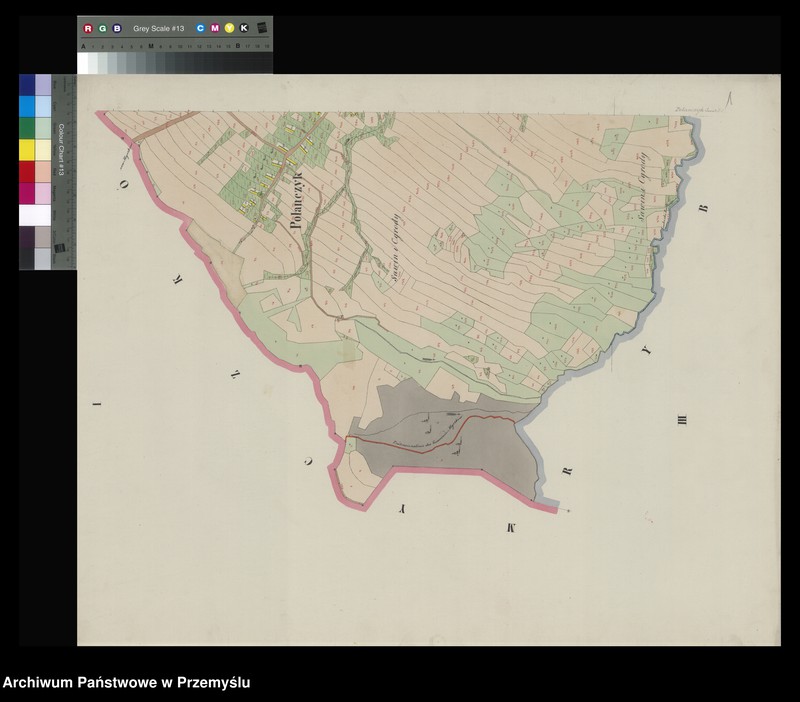This screenshot has height=702, width=800.
Task: Select the green swatch on colour chart
Action: (27, 128)
